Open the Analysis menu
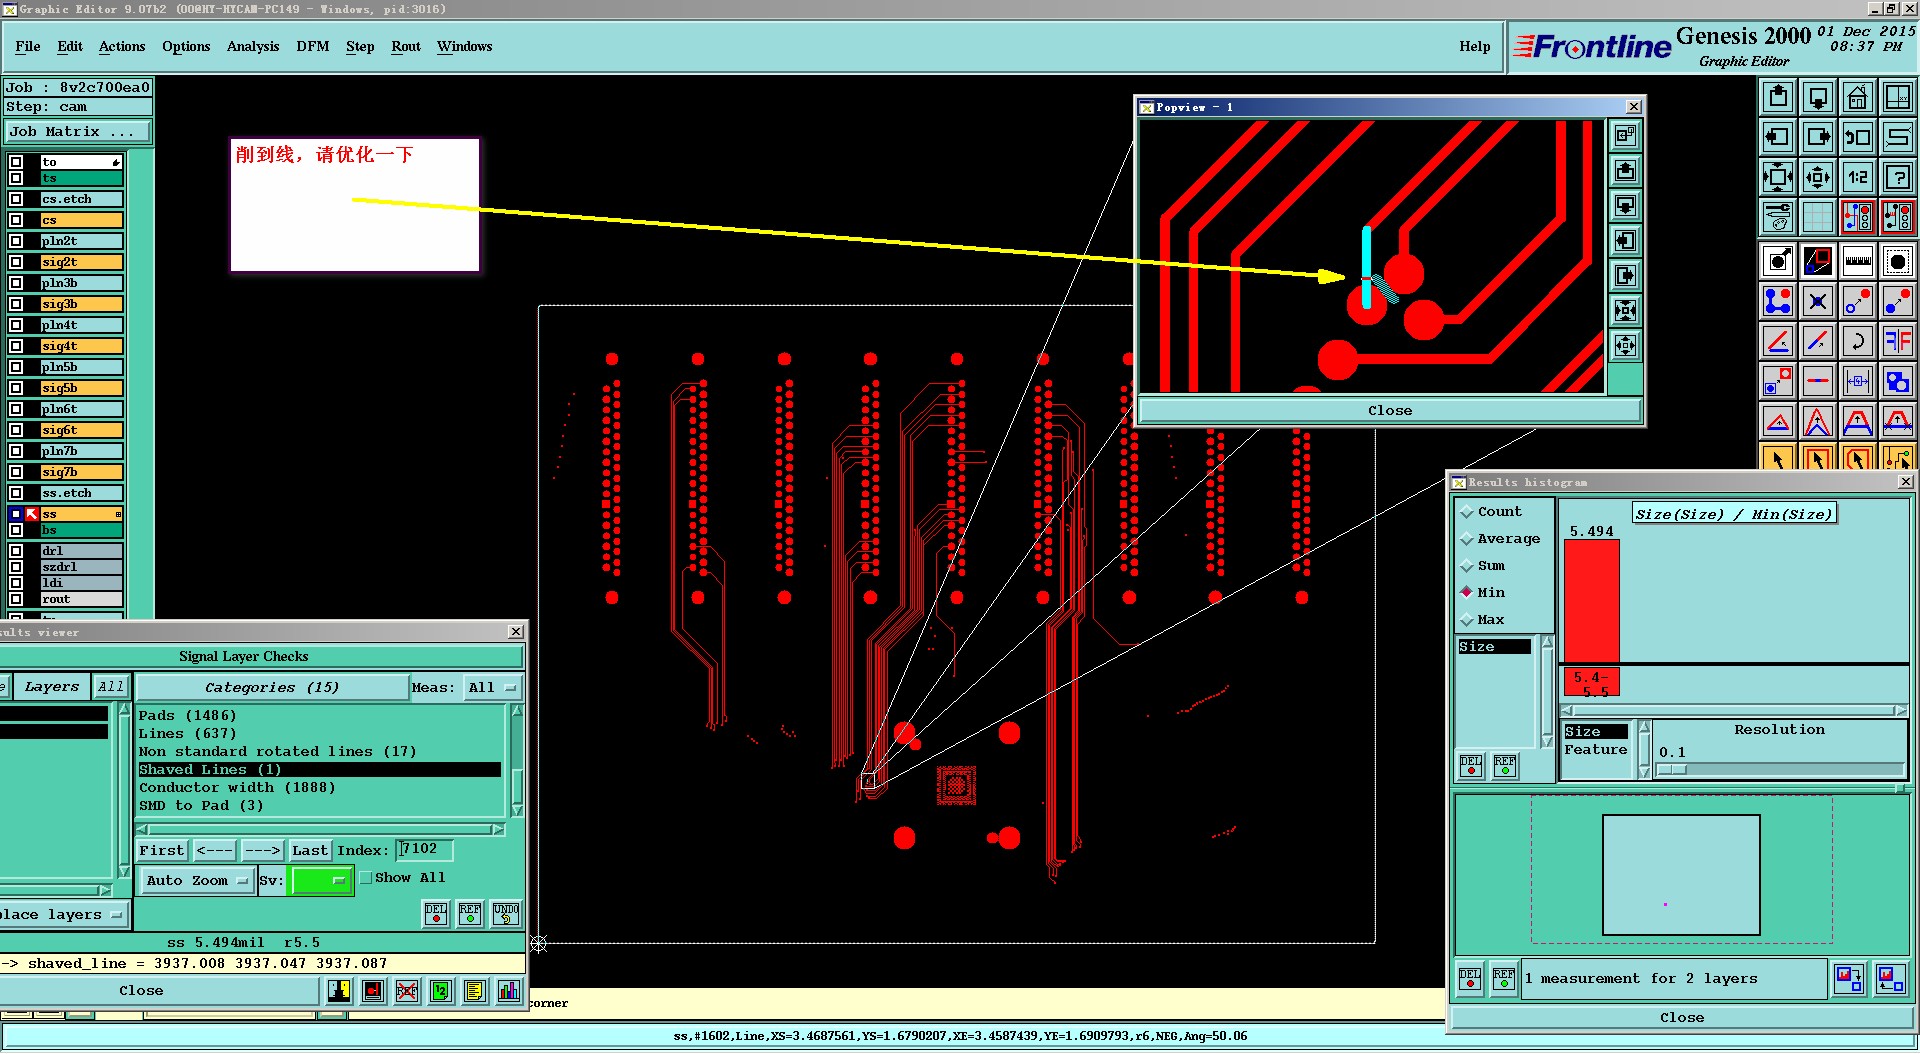Image resolution: width=1920 pixels, height=1054 pixels. pos(253,46)
